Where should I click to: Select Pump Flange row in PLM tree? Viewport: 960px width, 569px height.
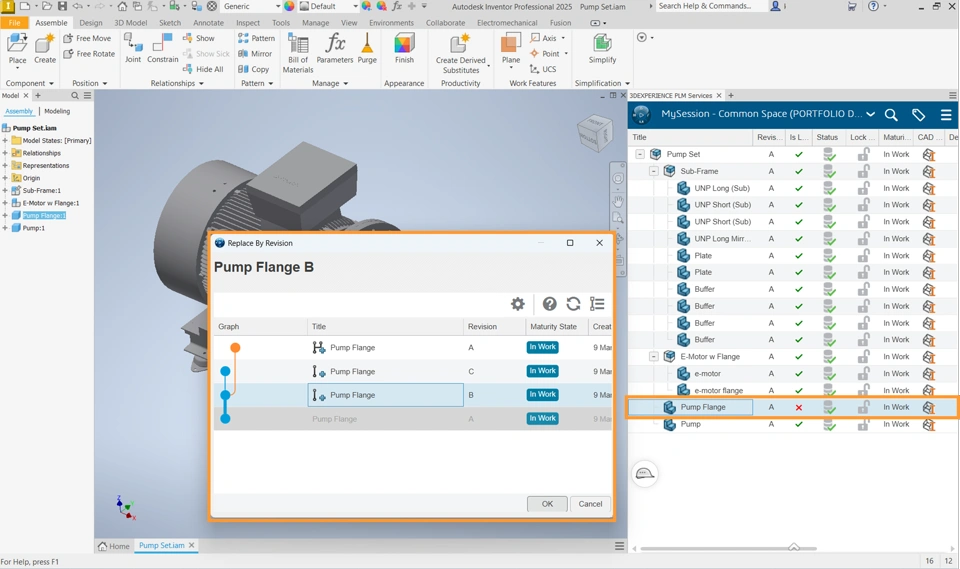point(792,407)
